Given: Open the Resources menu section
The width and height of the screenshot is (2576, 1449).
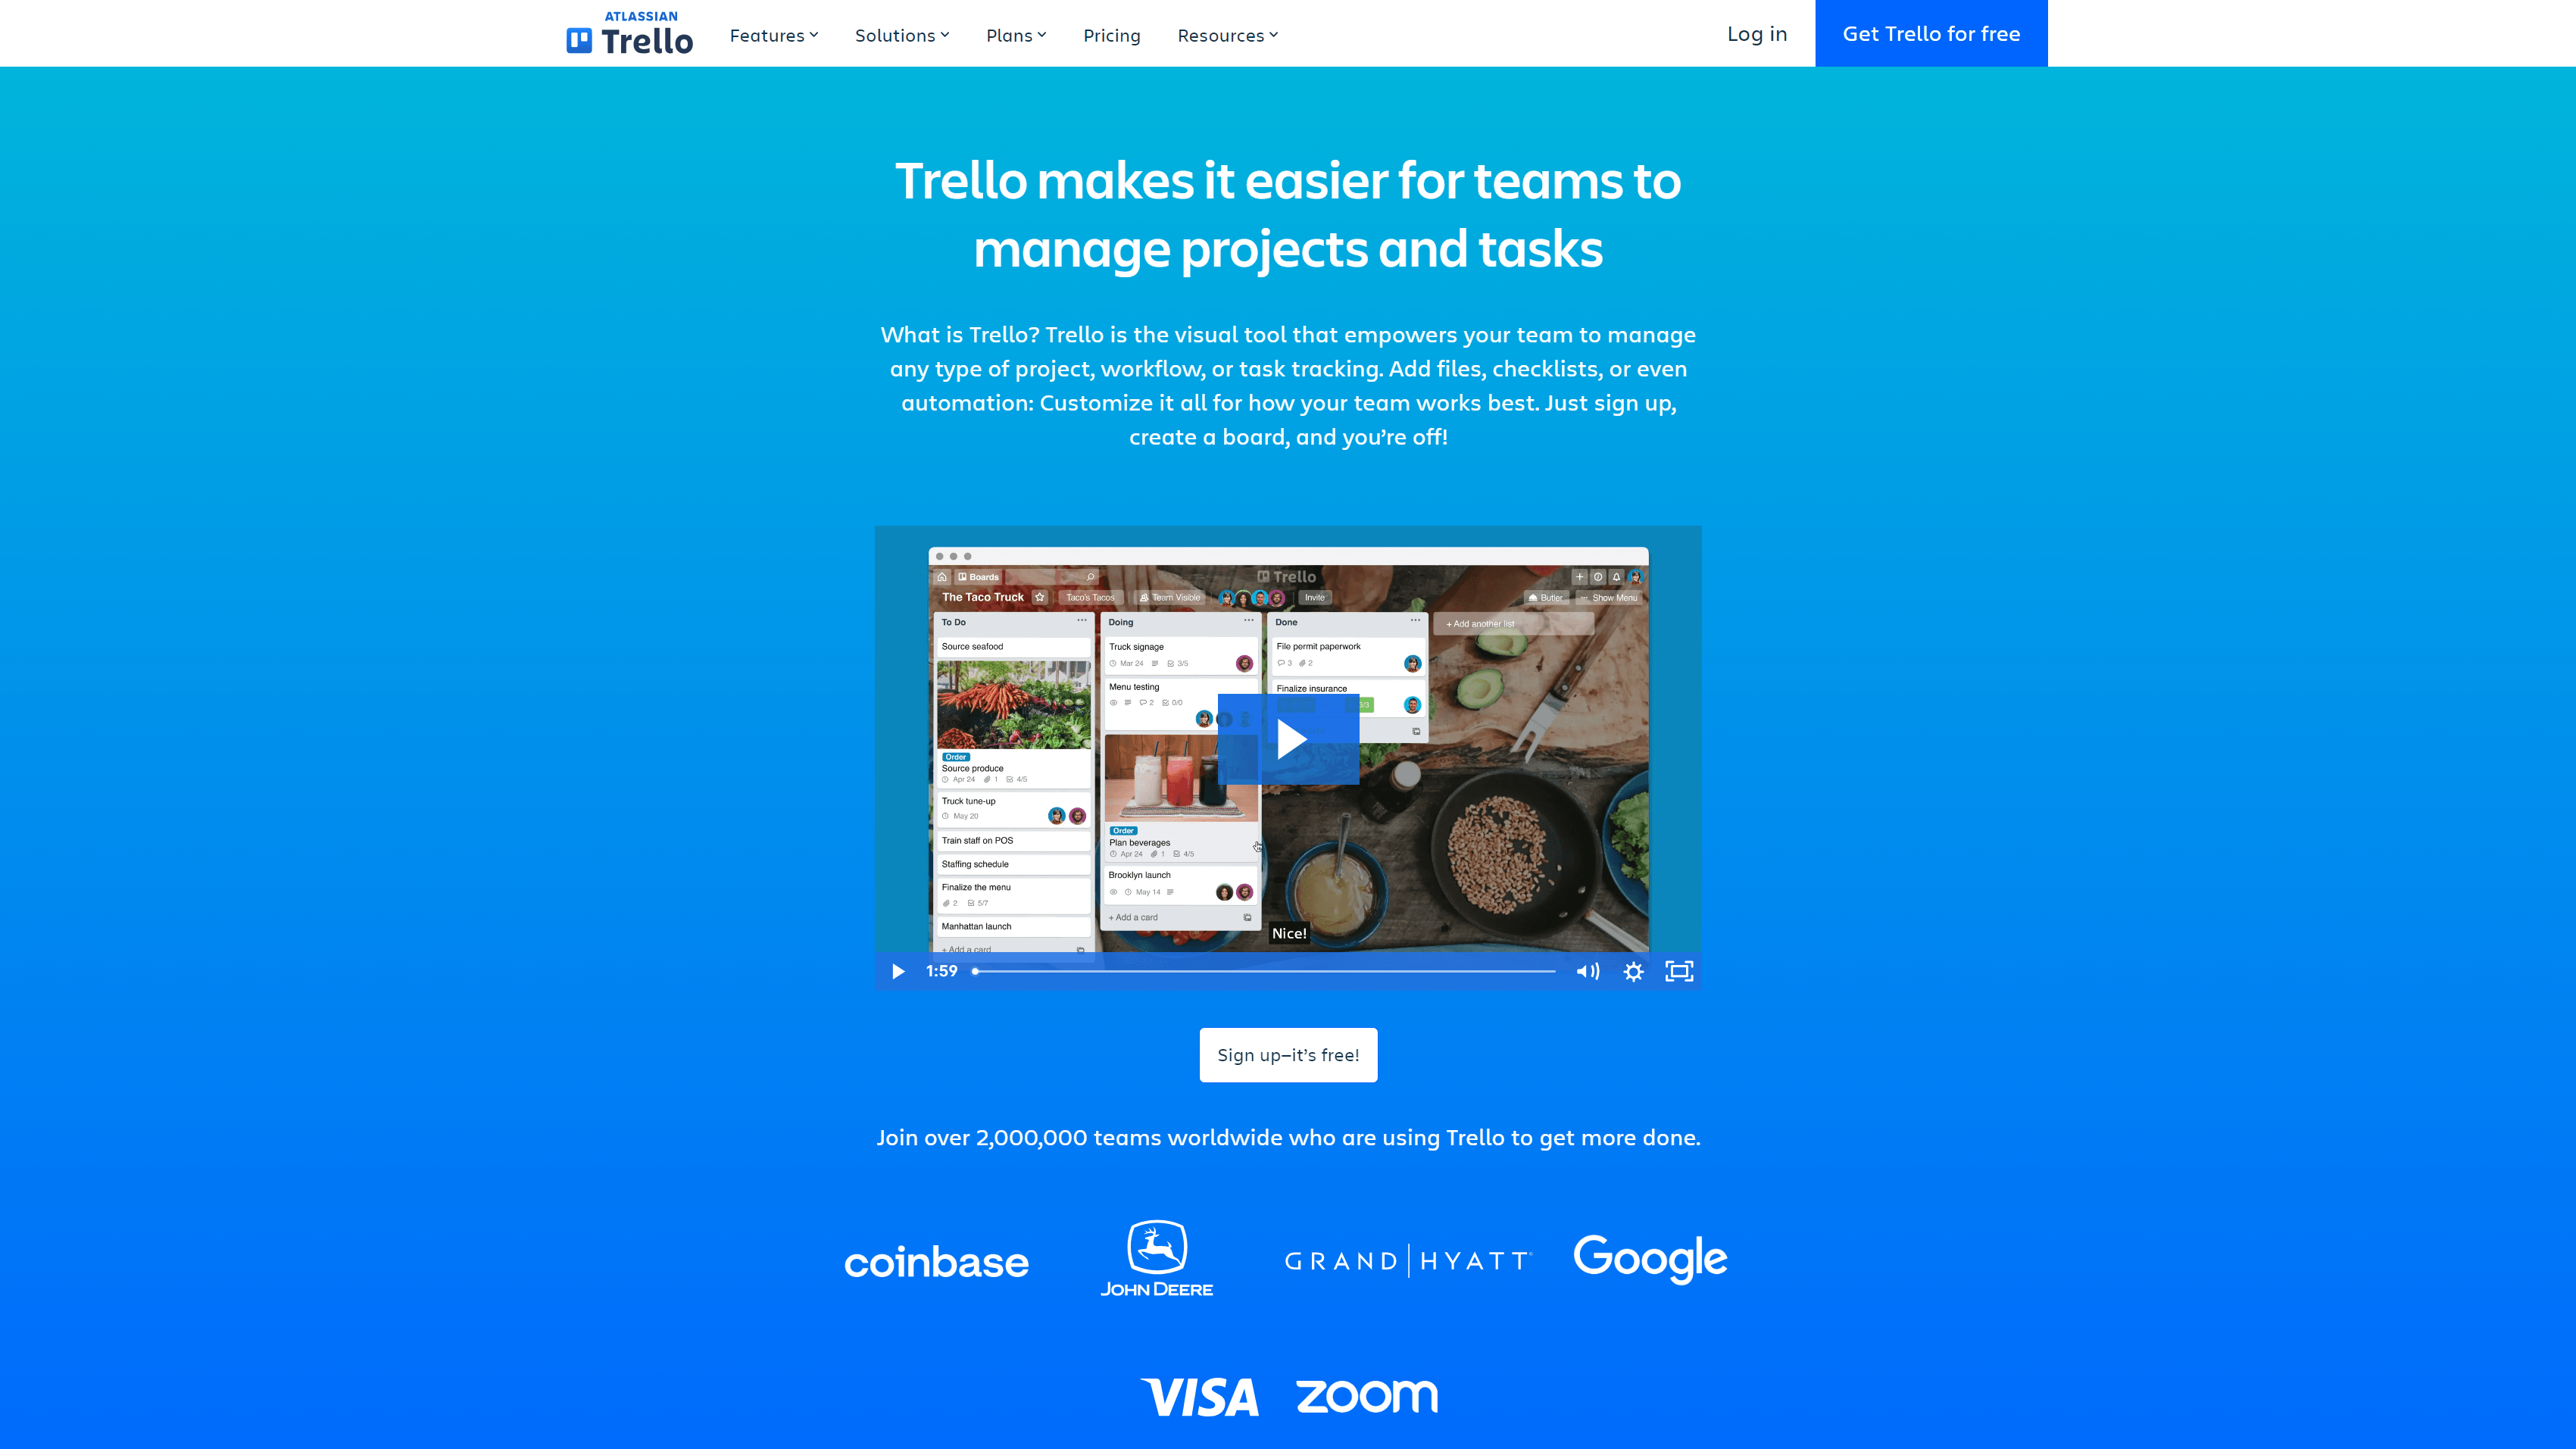Looking at the screenshot, I should pos(1226,33).
